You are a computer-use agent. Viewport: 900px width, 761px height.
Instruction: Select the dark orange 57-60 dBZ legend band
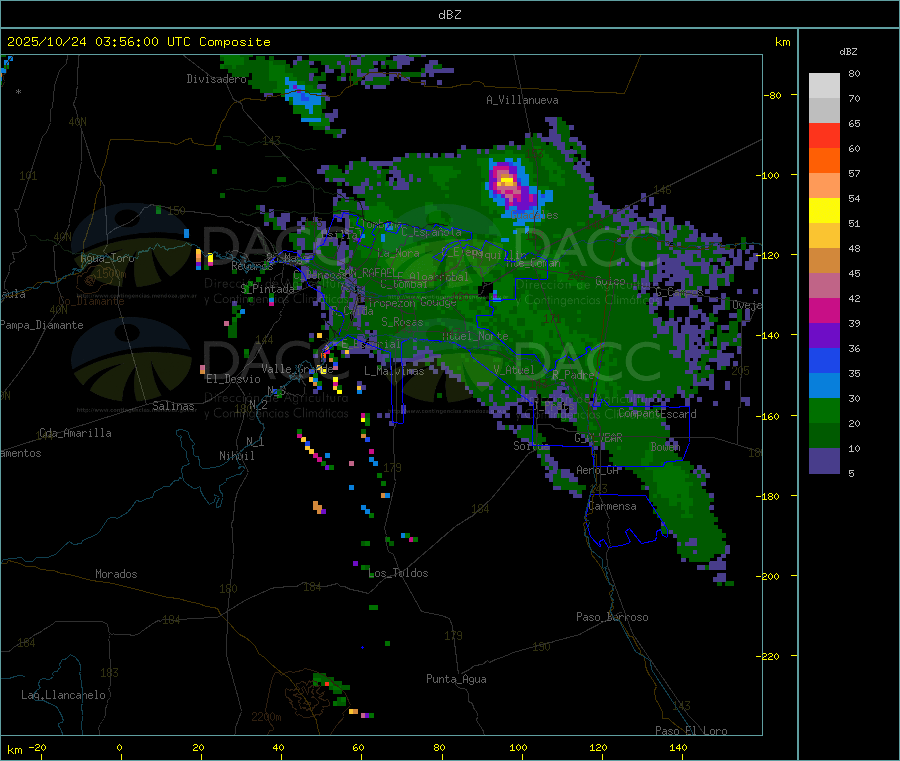(x=824, y=161)
